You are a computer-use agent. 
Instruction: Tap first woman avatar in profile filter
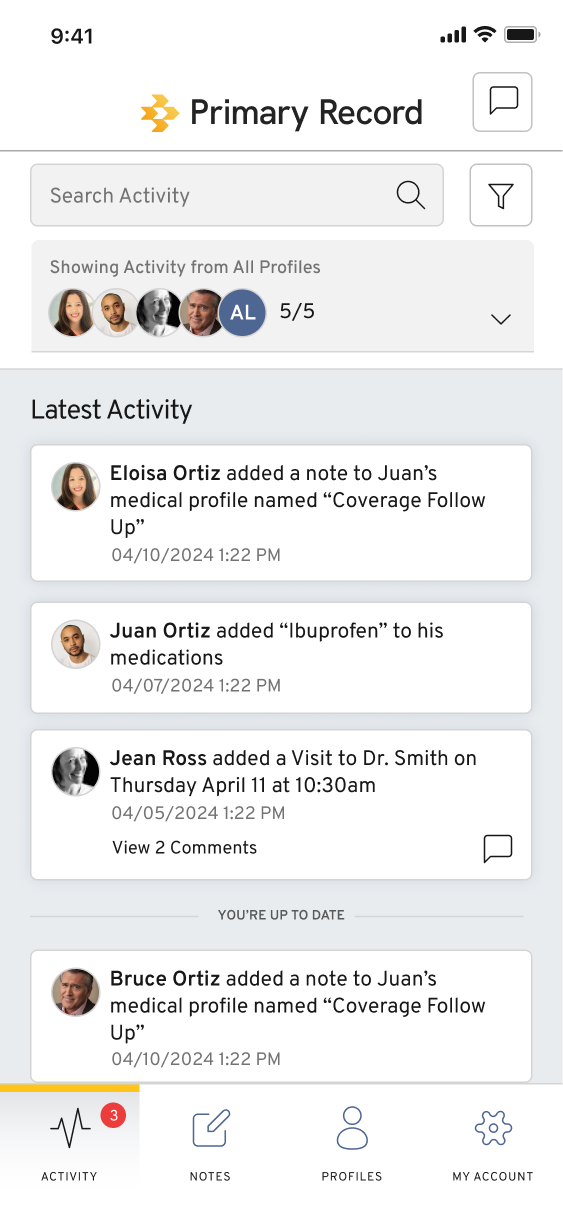73,313
